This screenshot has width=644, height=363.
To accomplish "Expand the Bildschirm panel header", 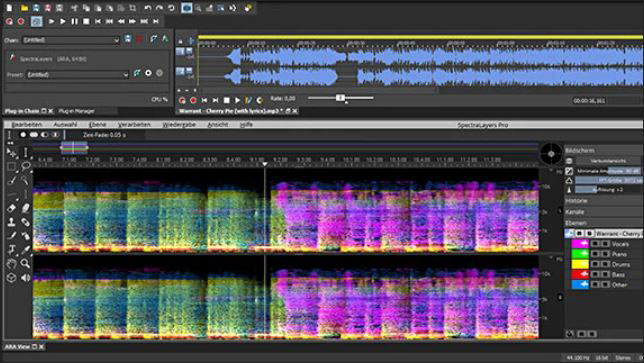I will (604, 150).
